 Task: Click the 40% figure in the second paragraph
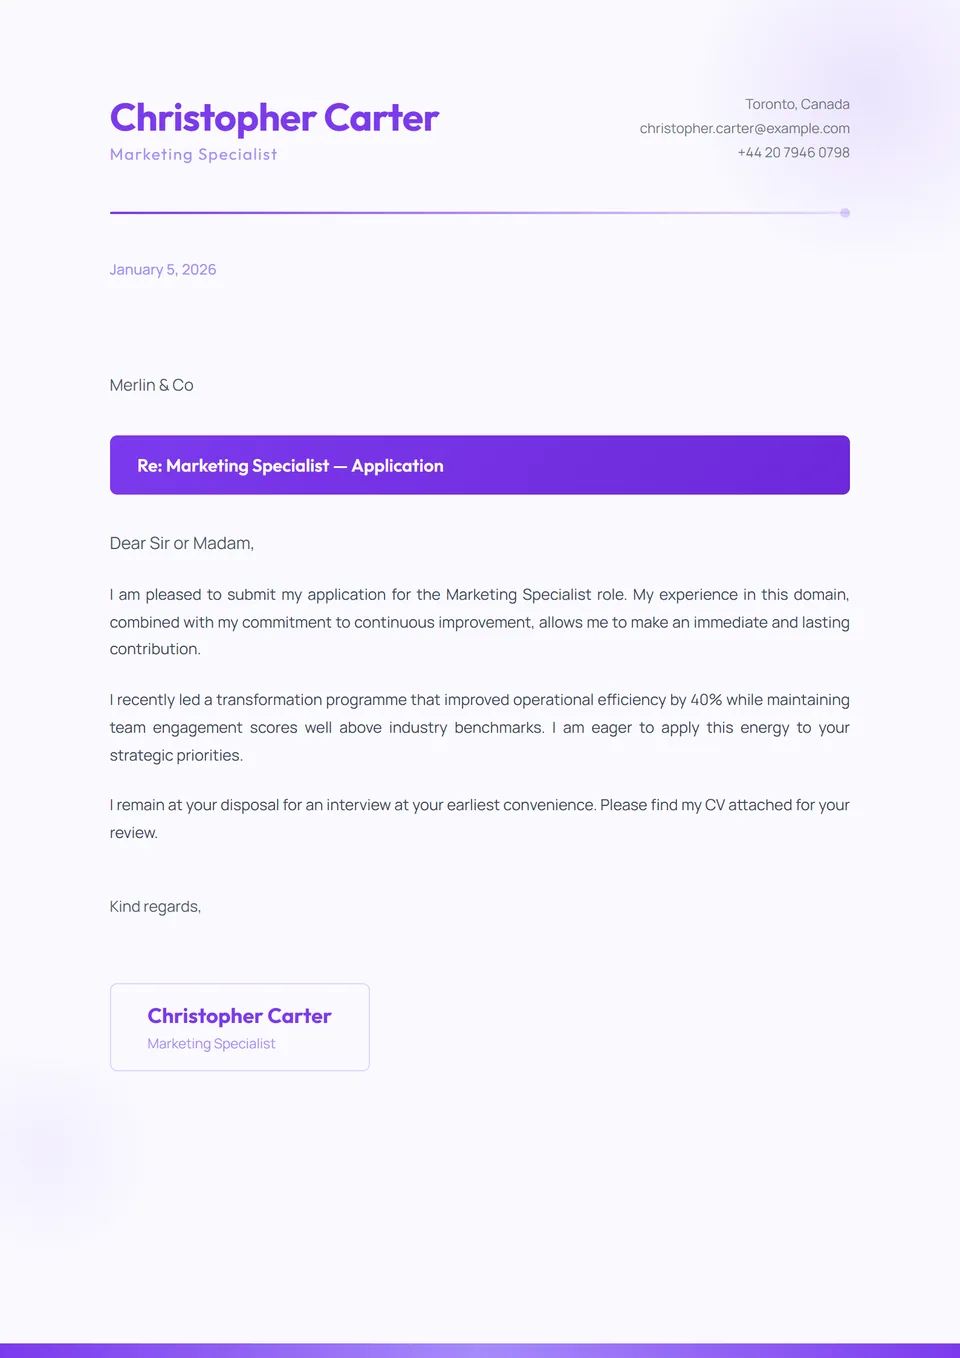706,700
